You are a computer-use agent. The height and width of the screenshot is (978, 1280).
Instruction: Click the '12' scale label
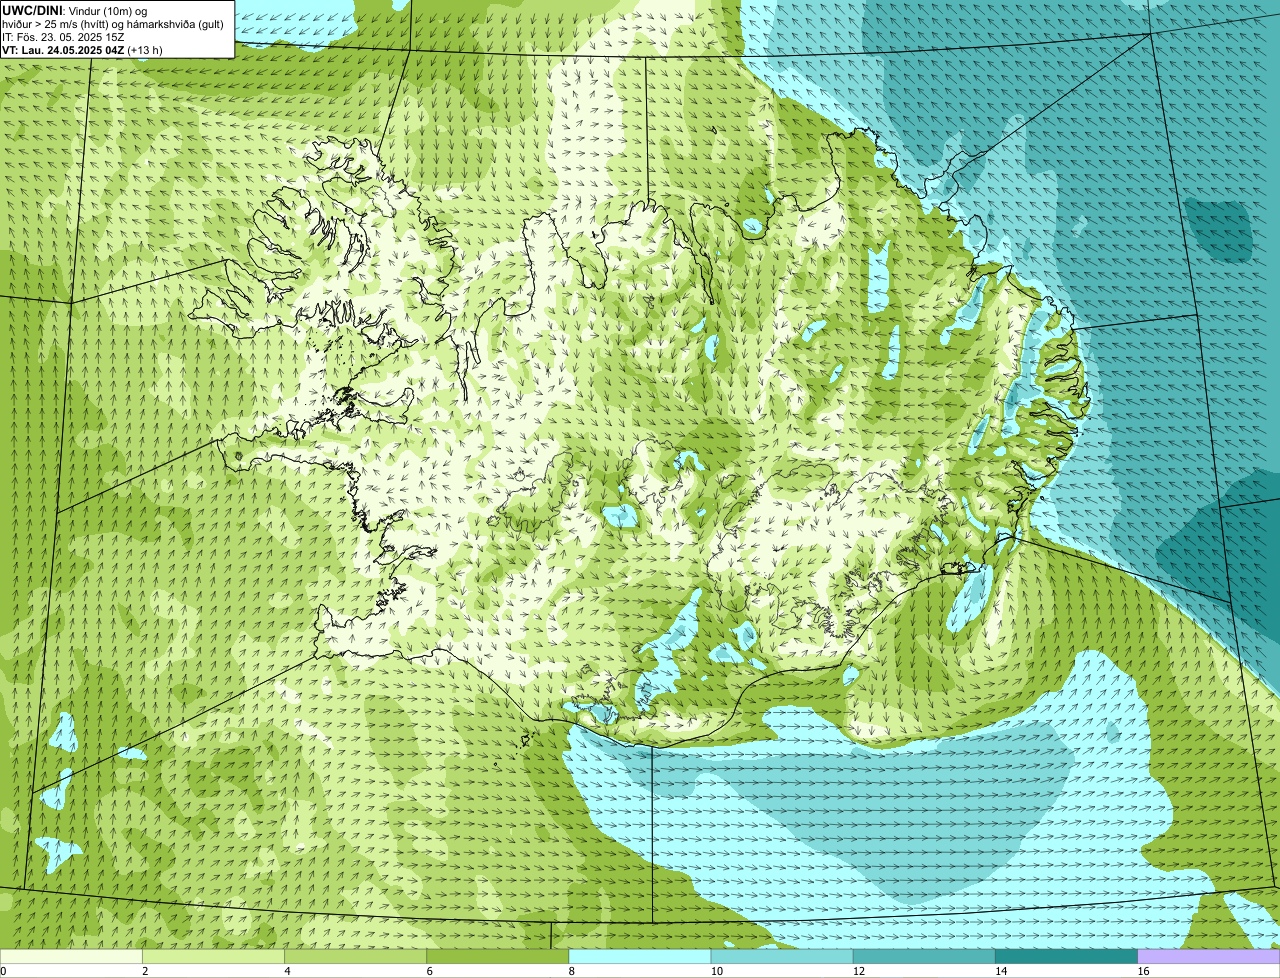click(859, 971)
